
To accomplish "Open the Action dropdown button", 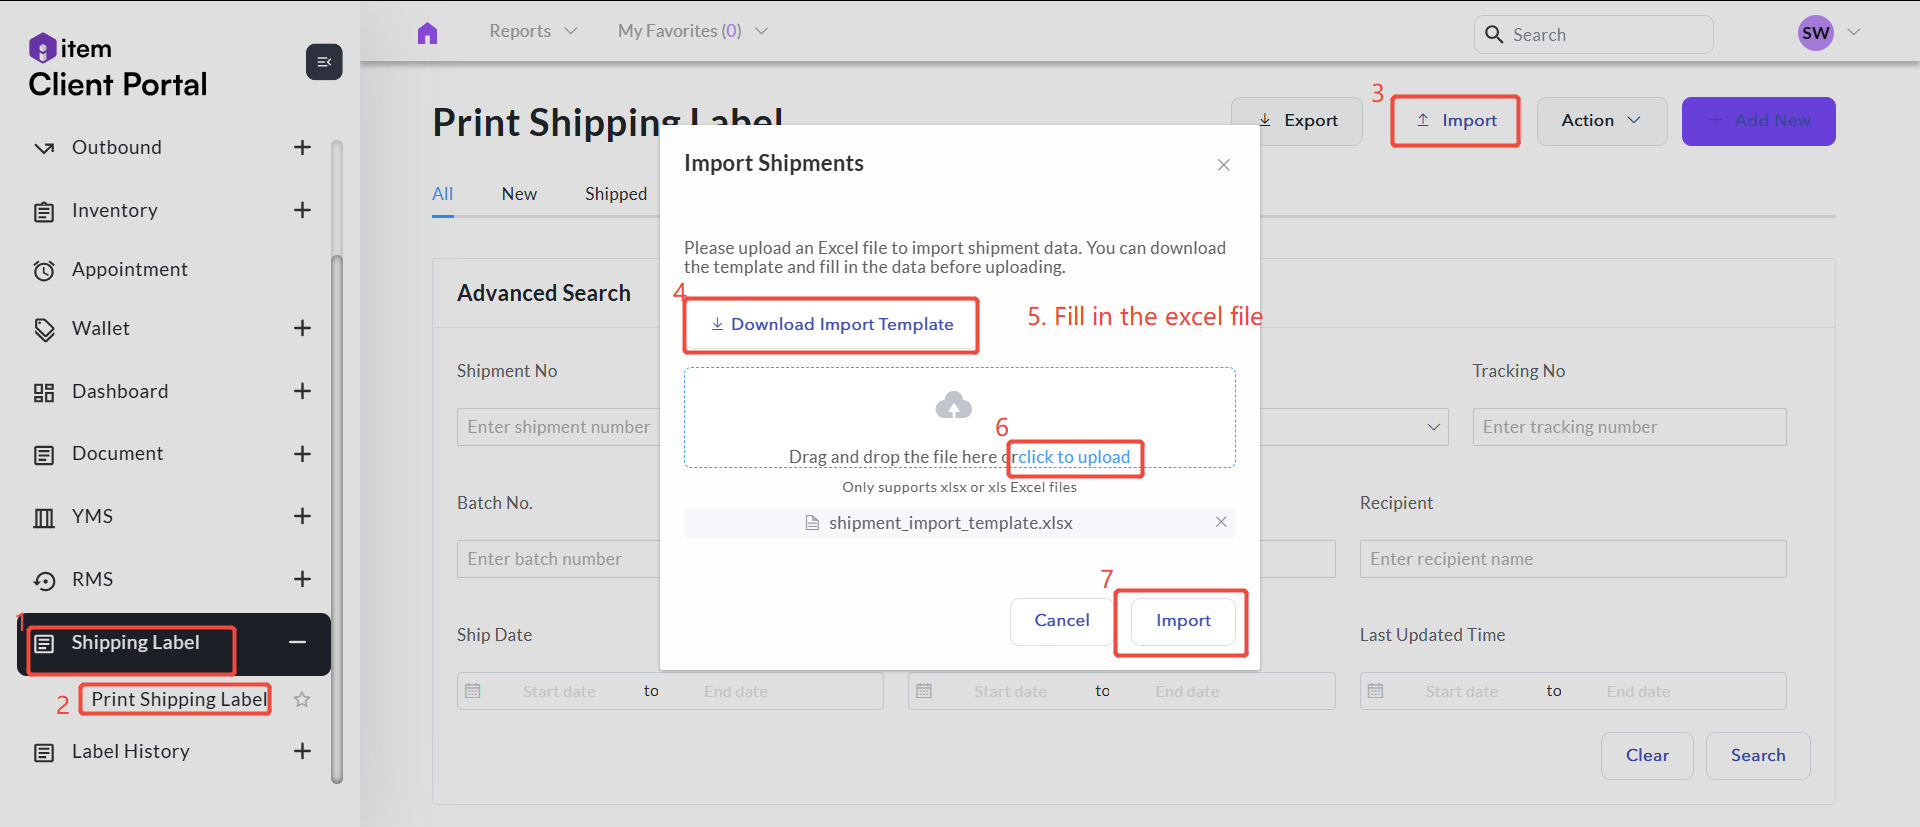I will pyautogui.click(x=1601, y=121).
